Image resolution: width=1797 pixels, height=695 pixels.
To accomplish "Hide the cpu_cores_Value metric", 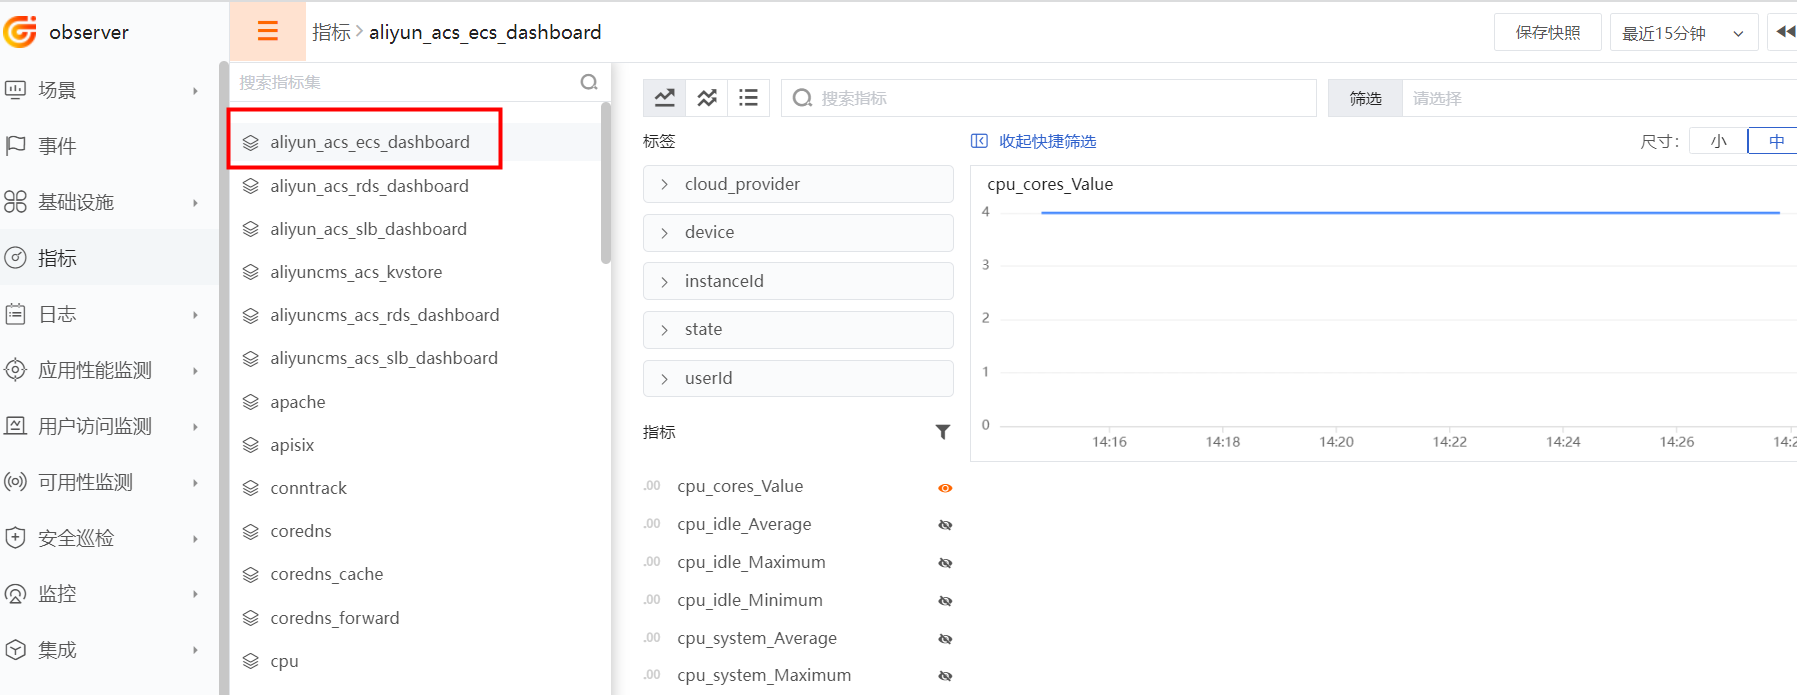I will (945, 488).
